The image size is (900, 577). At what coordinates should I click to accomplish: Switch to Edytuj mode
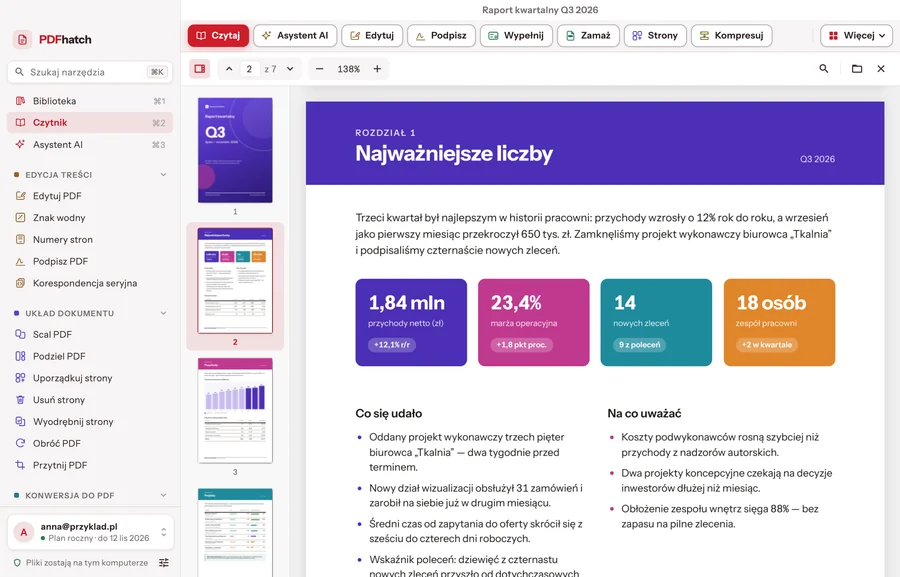[372, 36]
